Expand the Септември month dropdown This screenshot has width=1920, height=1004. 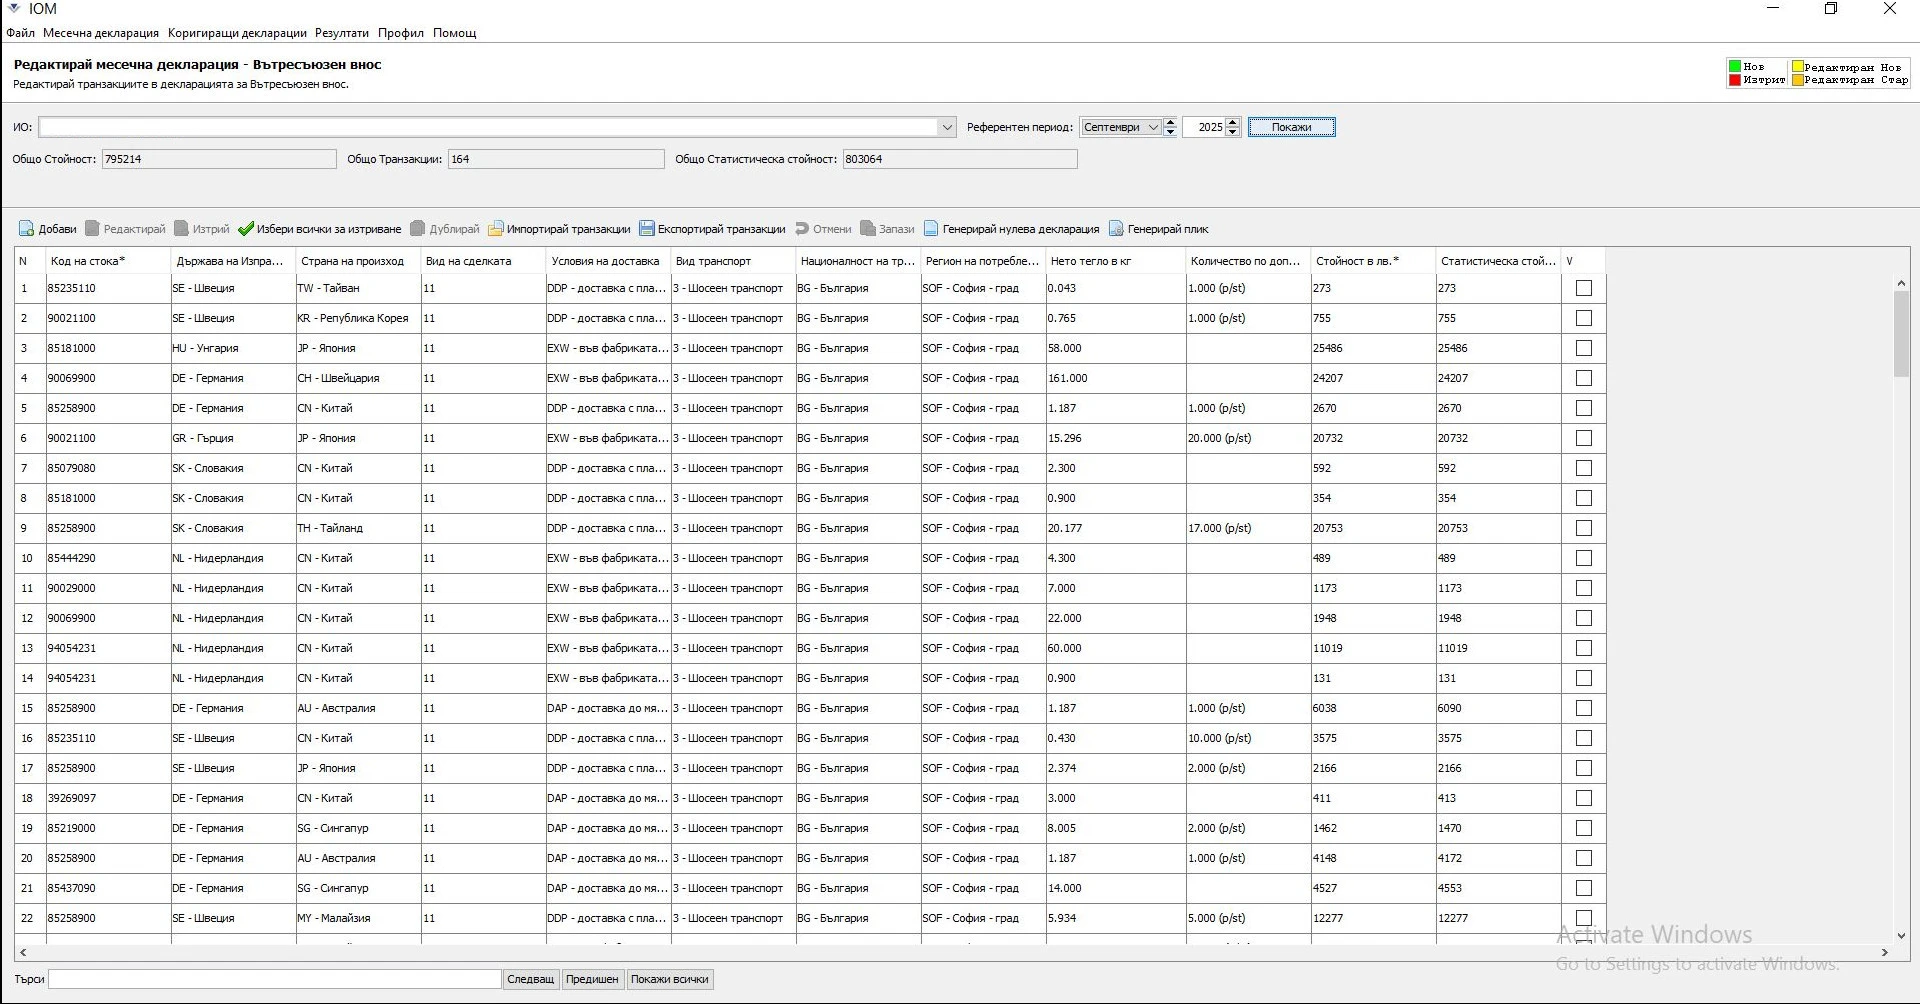[x=1153, y=127]
